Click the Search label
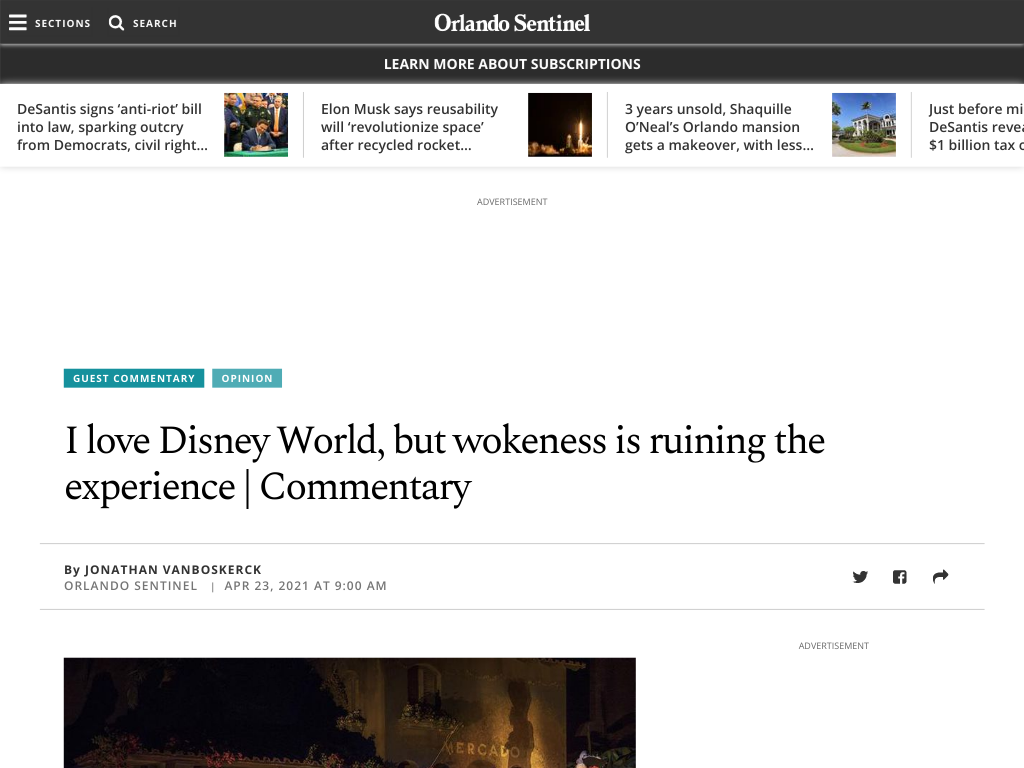Screen dimensions: 1024x768 (x=155, y=24)
